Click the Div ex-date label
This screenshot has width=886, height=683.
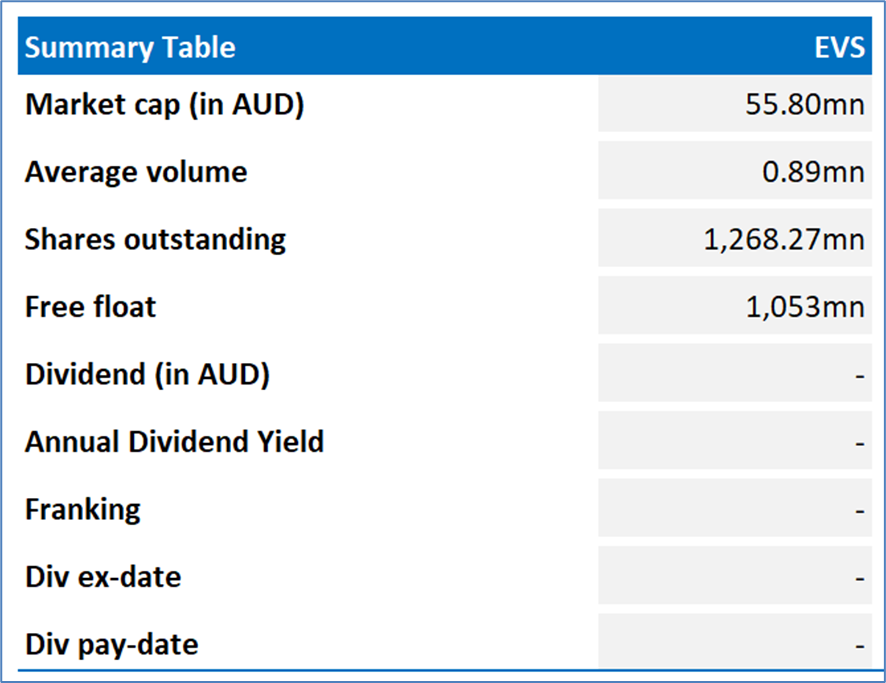tap(103, 577)
